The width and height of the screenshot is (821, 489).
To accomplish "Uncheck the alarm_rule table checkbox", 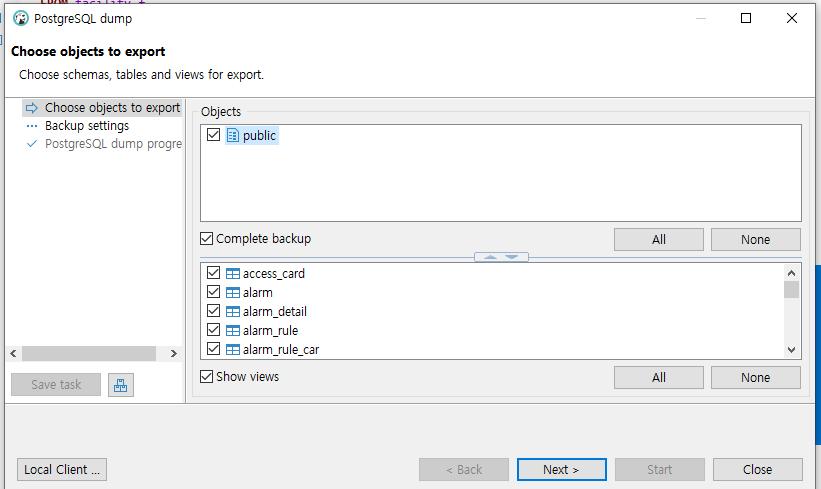I will [x=213, y=331].
